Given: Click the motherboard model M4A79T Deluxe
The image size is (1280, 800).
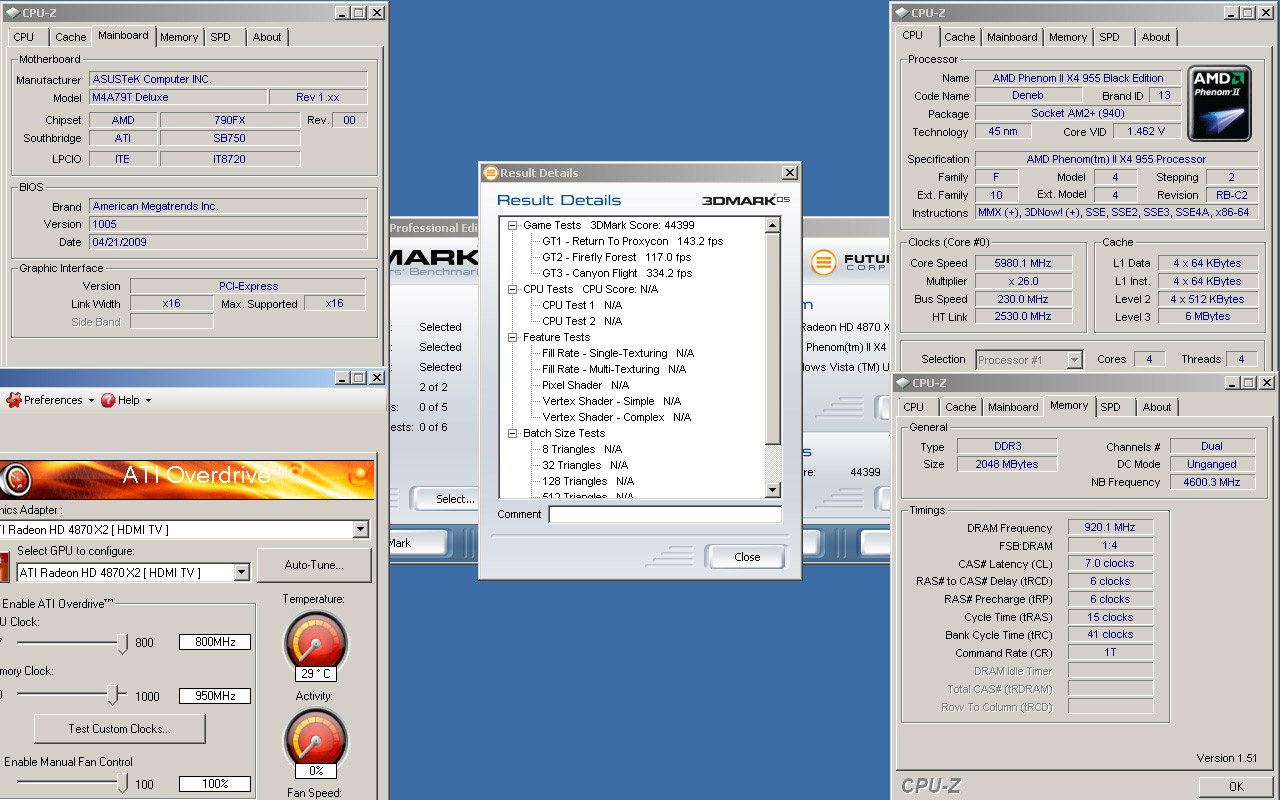Looking at the screenshot, I should click(178, 97).
